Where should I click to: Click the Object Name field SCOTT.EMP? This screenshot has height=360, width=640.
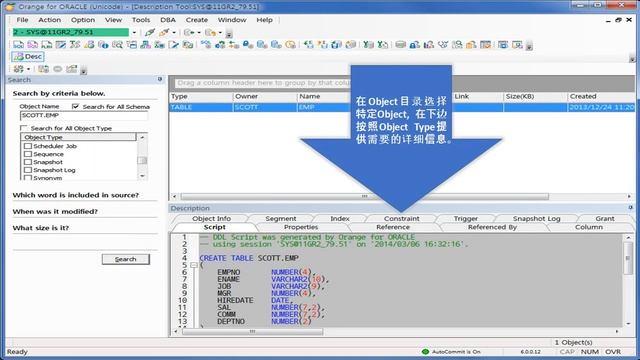[x=84, y=116]
